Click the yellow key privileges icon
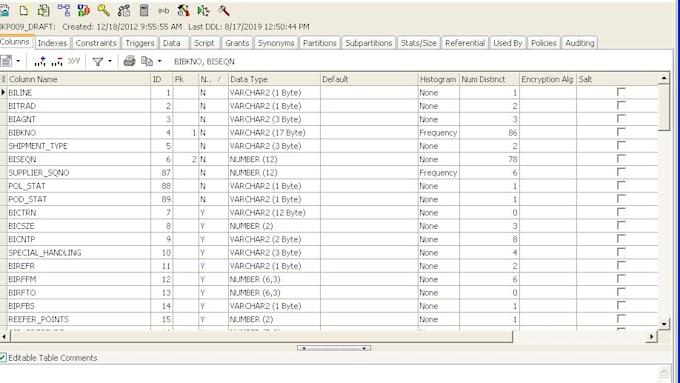The image size is (680, 383). pos(104,10)
